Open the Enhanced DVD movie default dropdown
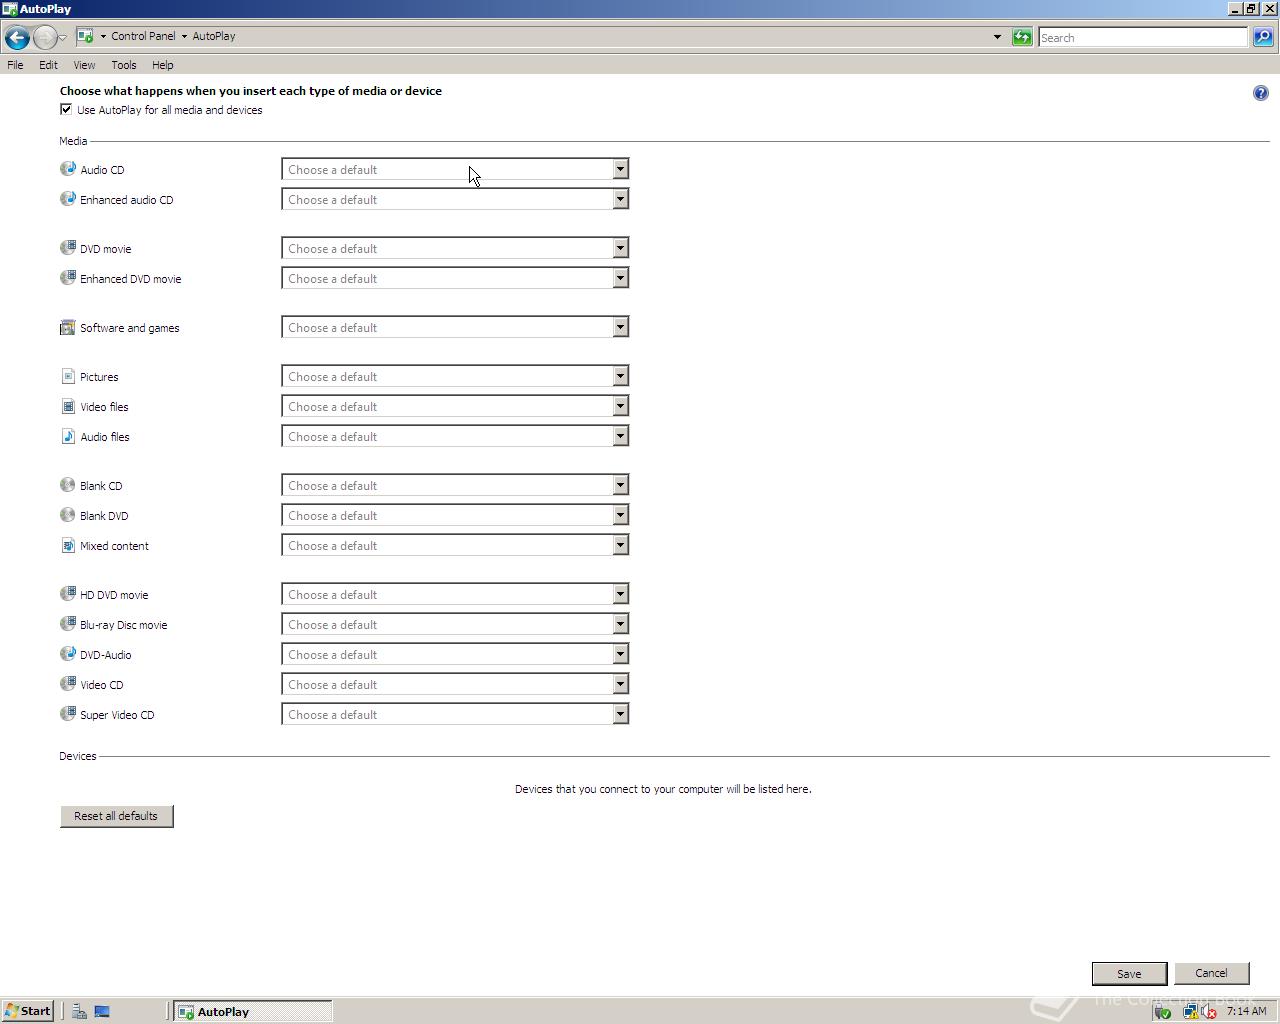 (455, 278)
